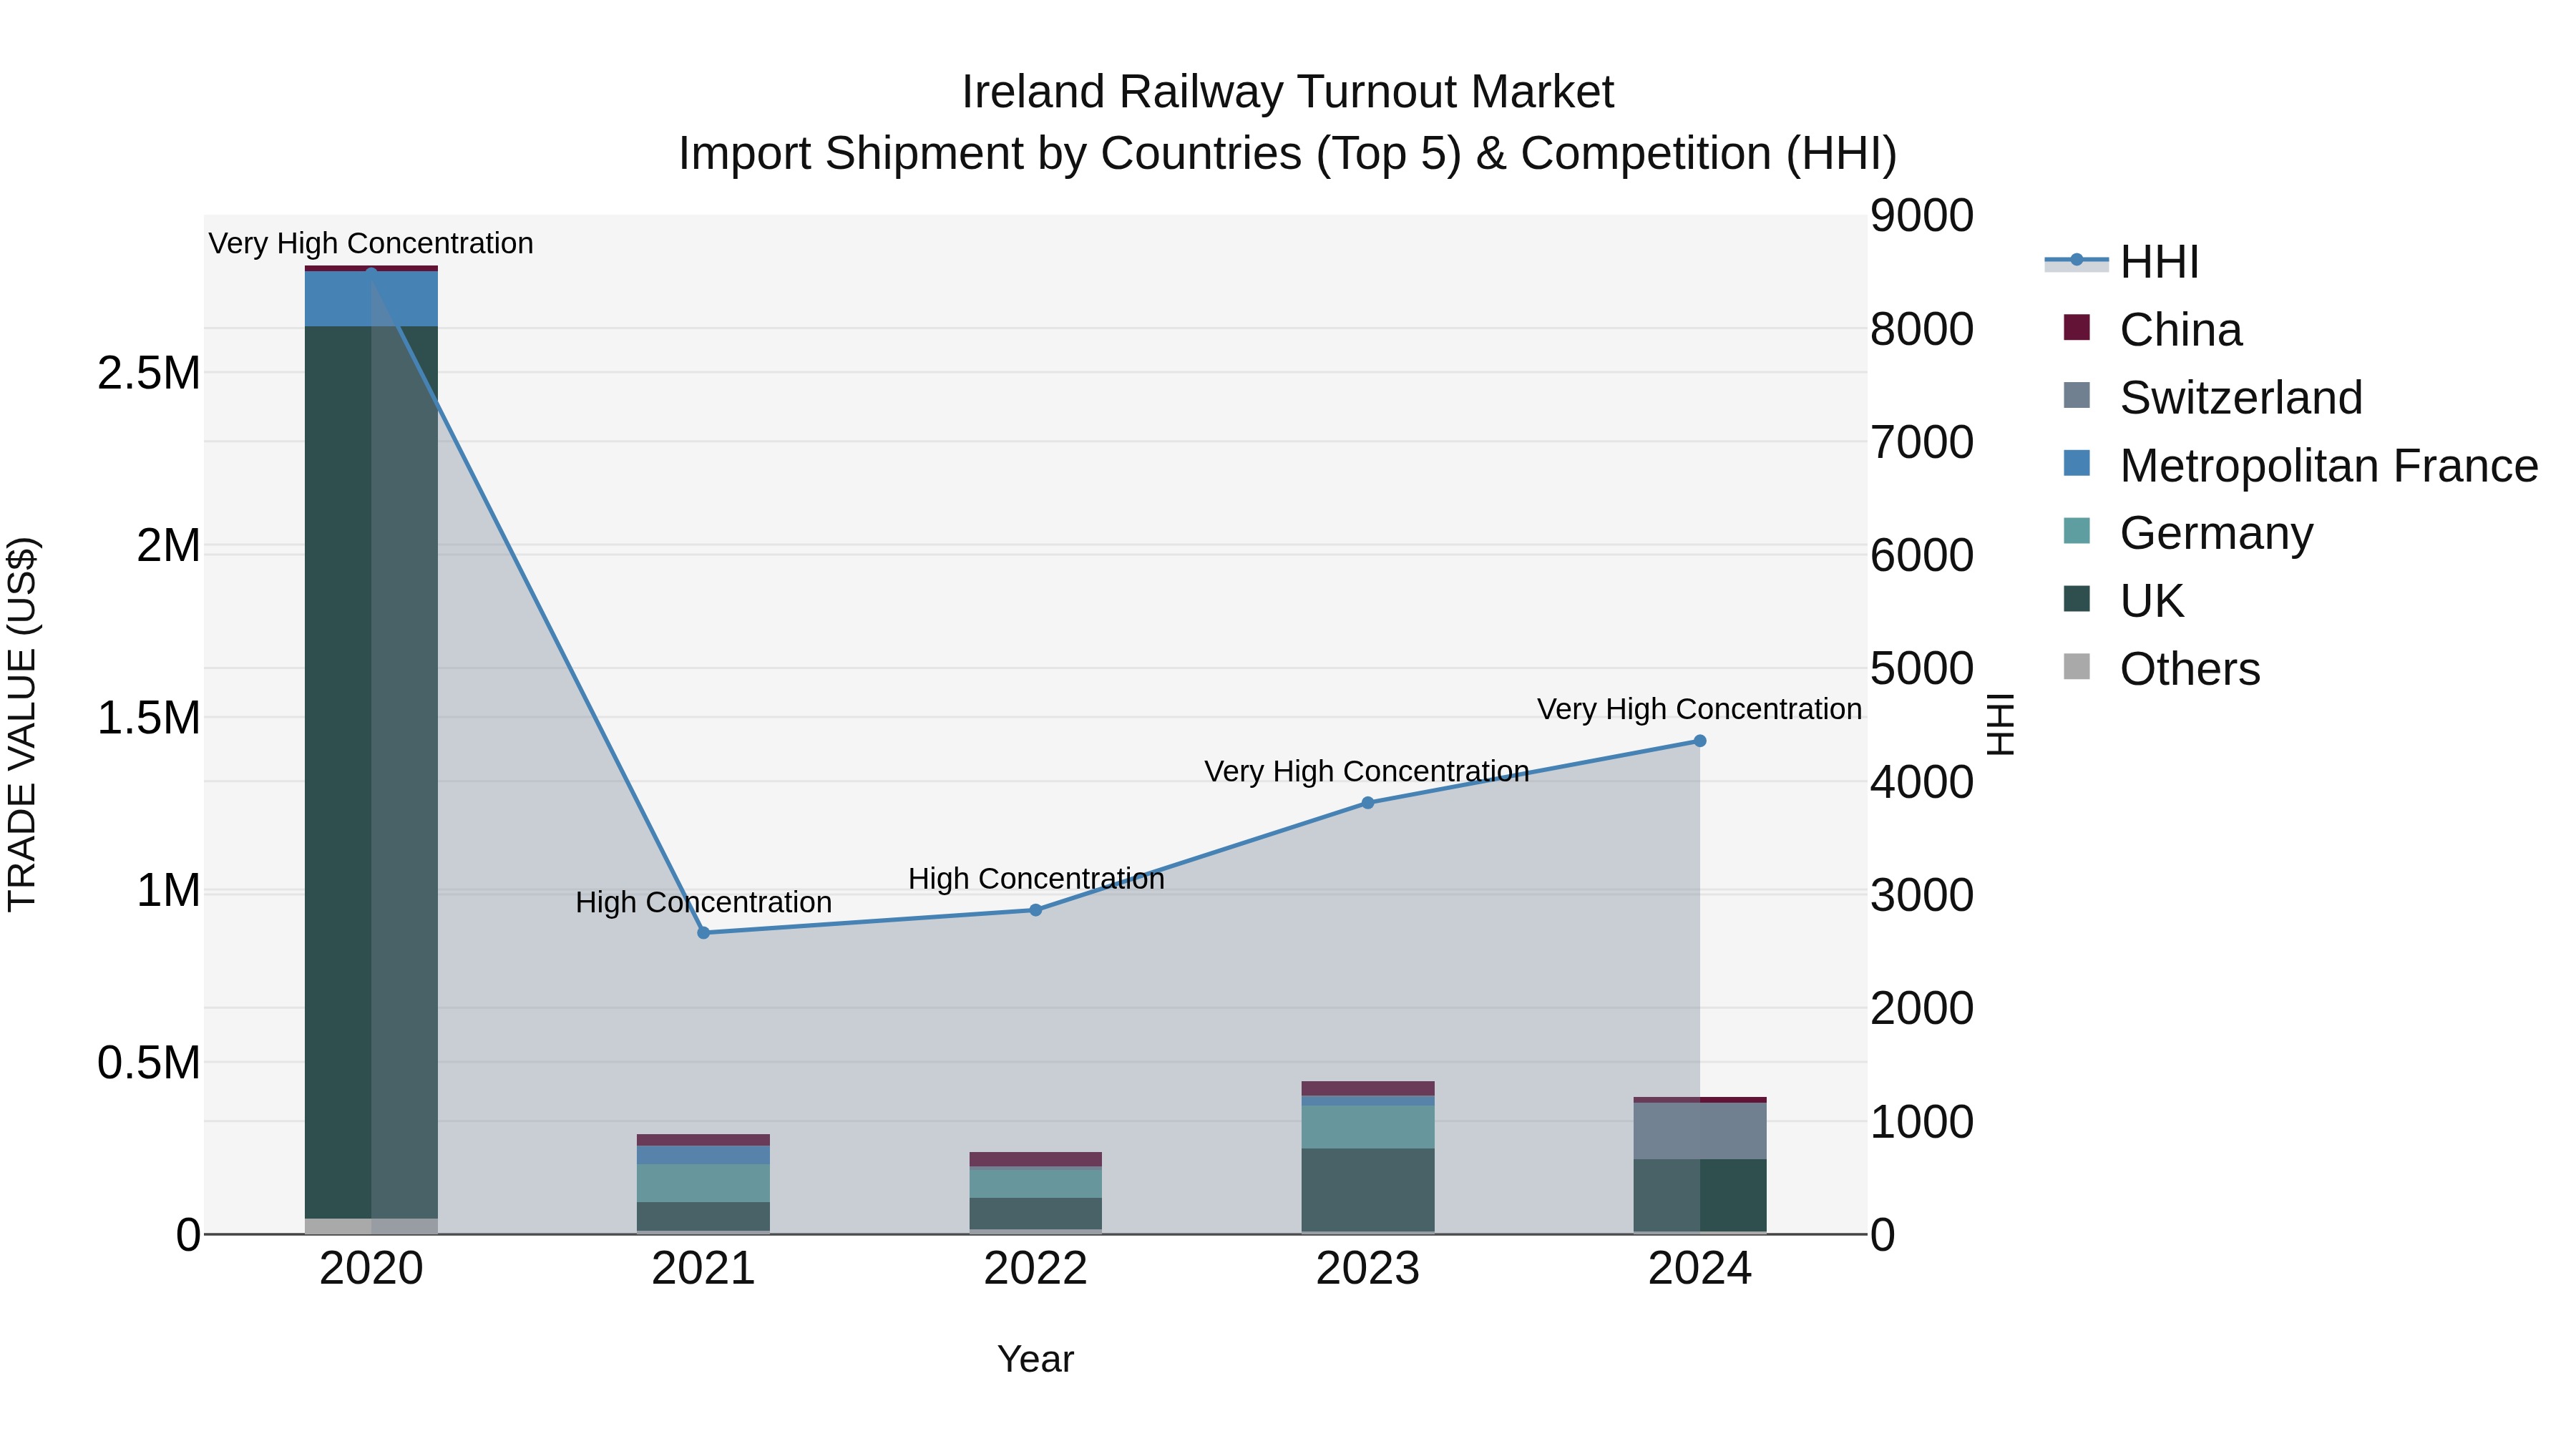Click the China segment of 2021 bar
This screenshot has width=2576, height=1449.
(x=703, y=1140)
